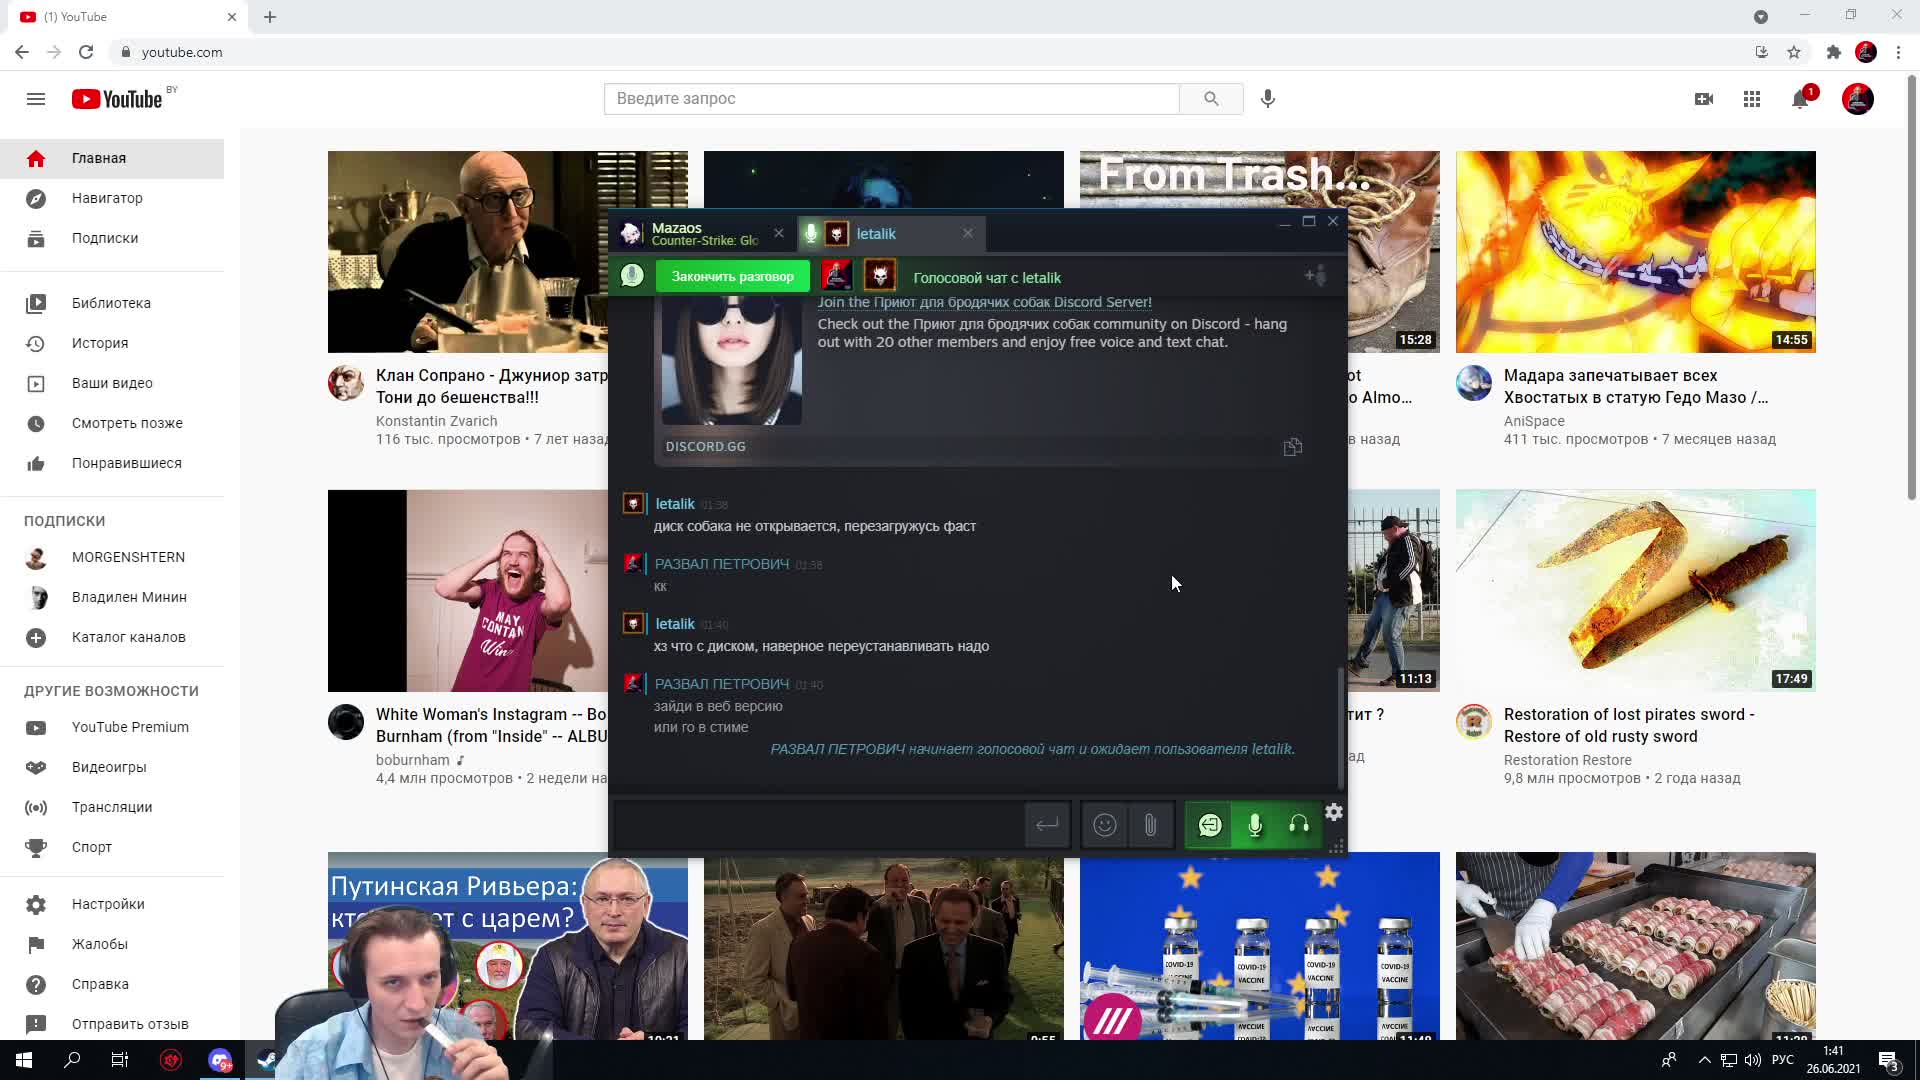The image size is (1920, 1080).
Task: Open Windows taskbar search
Action: [x=72, y=1060]
